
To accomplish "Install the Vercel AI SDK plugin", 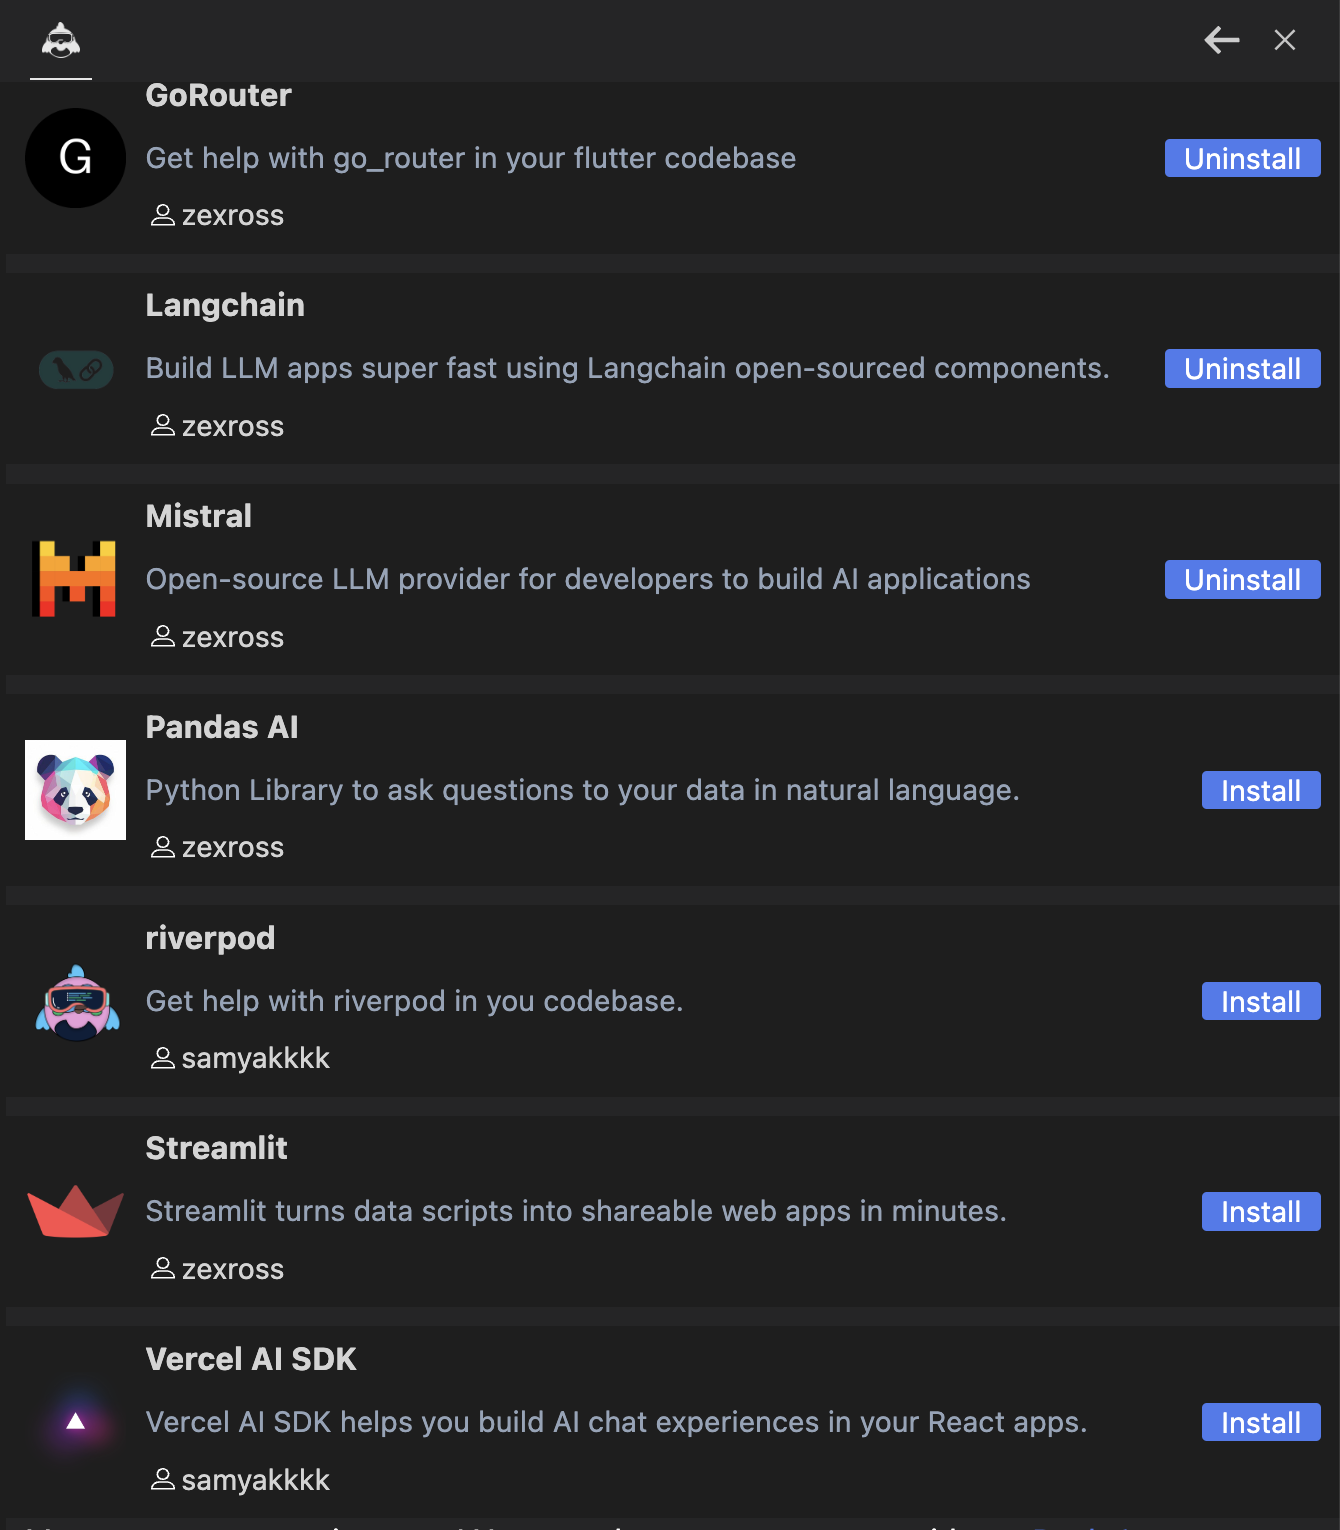I will click(1260, 1422).
